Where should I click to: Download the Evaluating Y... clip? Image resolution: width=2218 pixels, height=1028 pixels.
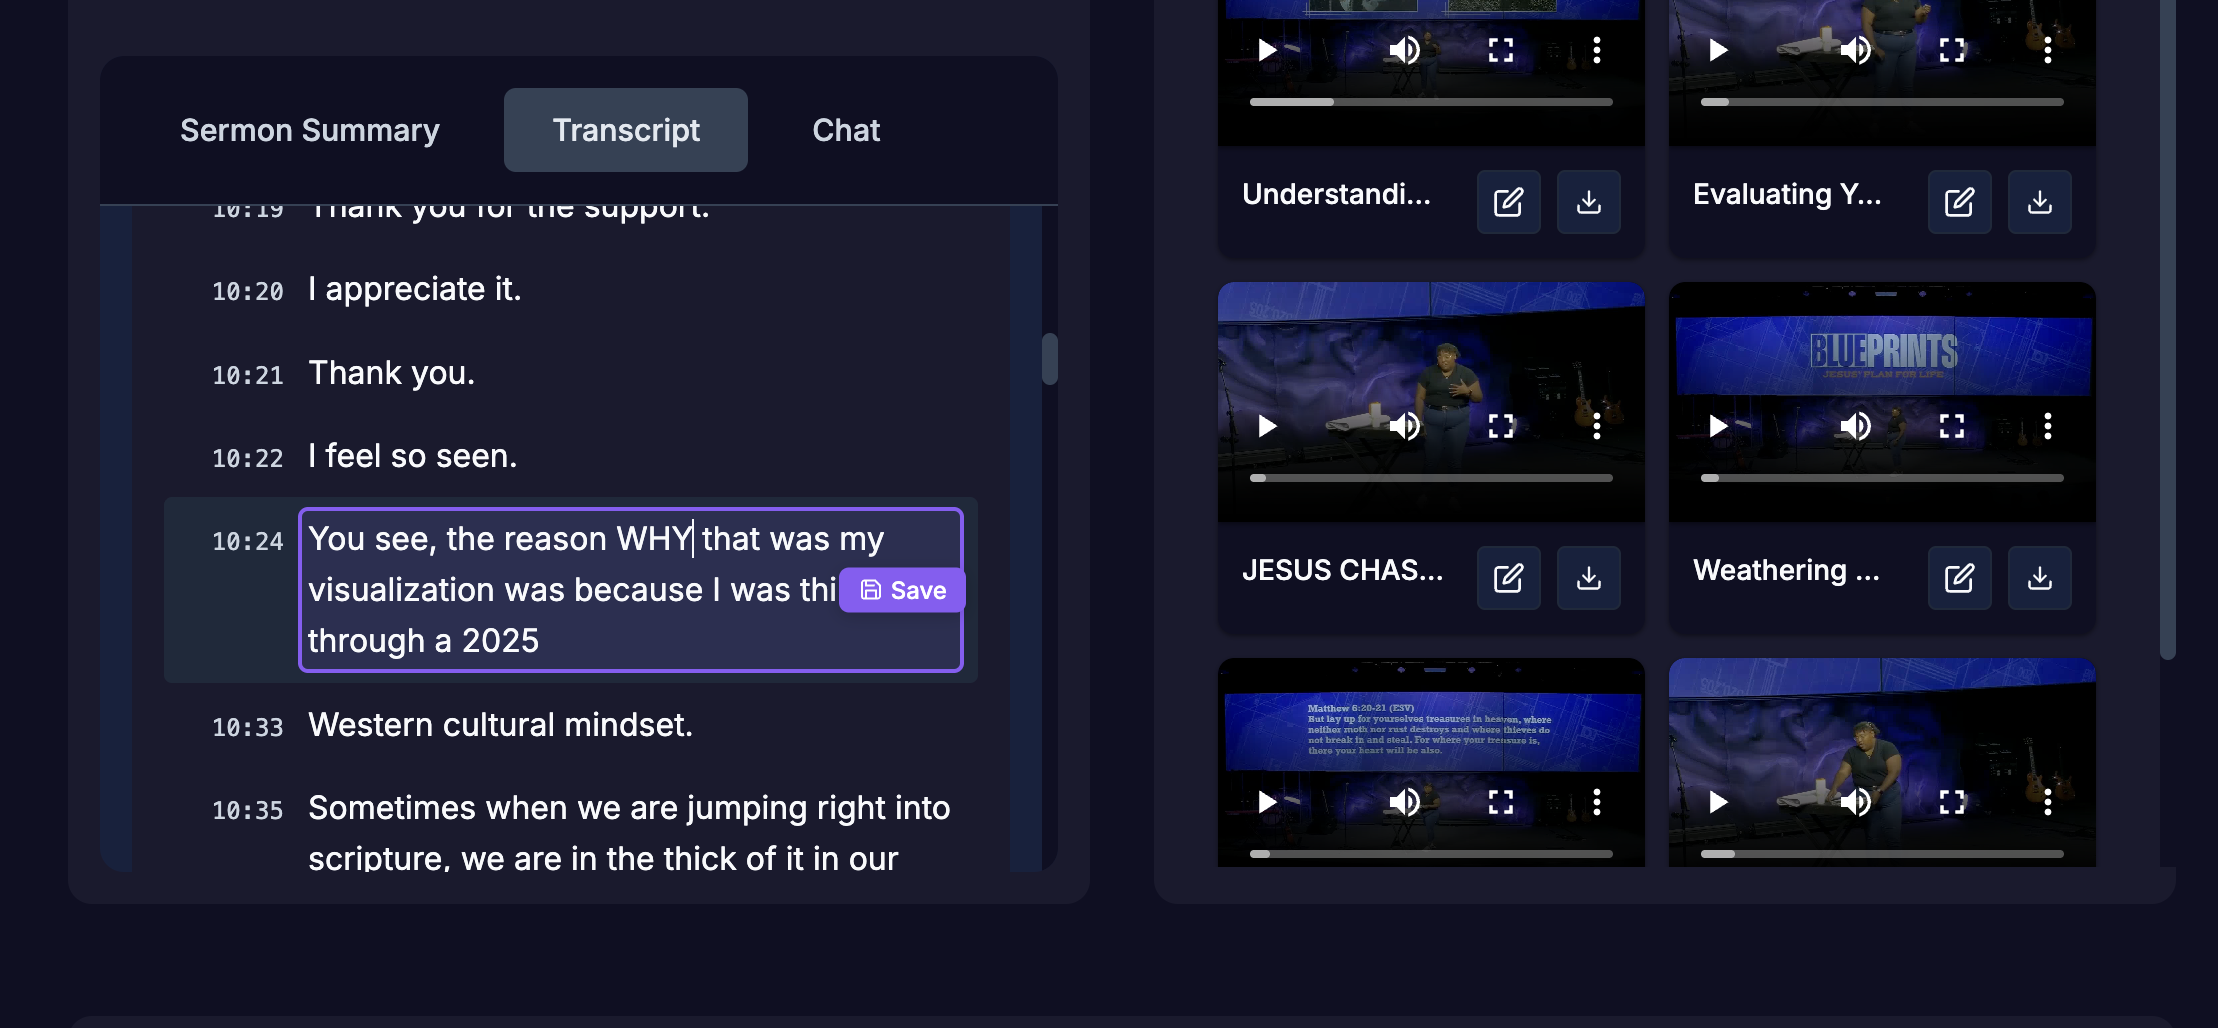point(2039,202)
